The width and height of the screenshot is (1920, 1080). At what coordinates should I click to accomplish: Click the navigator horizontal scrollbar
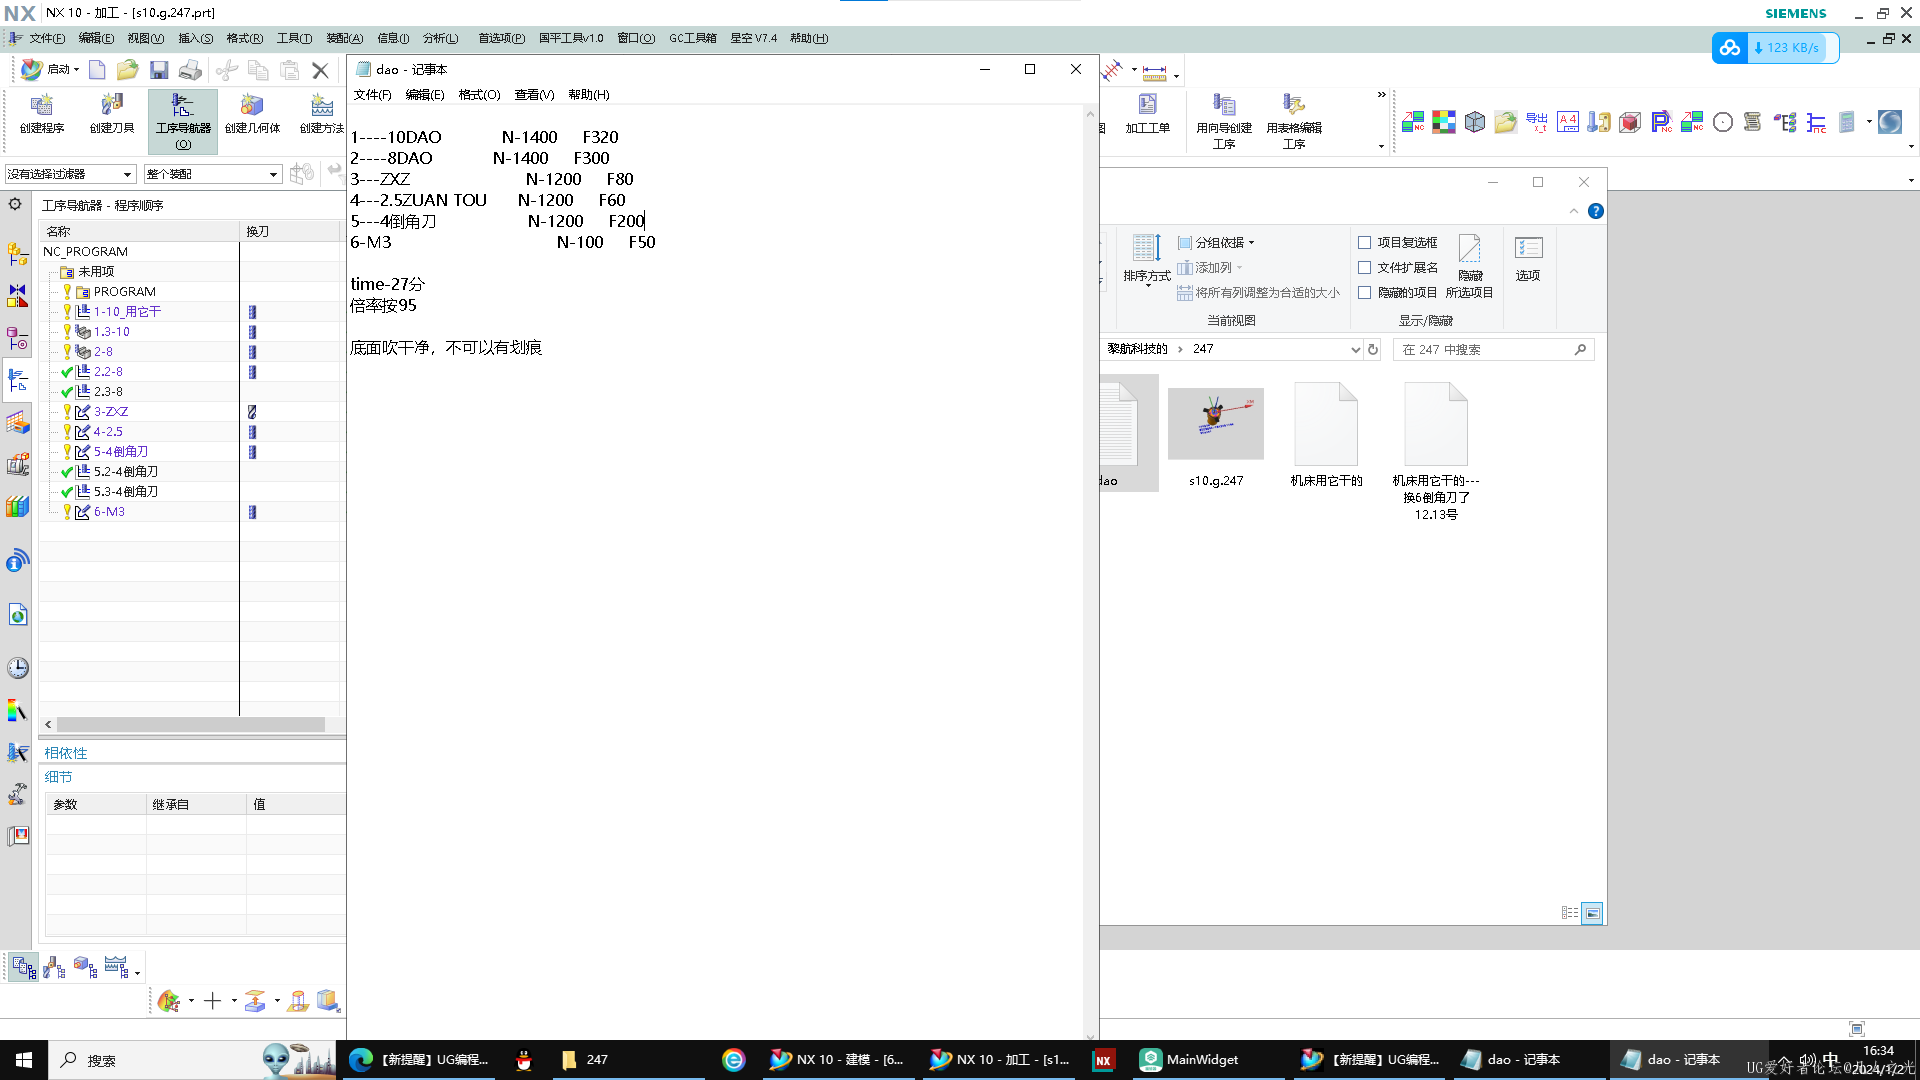click(x=190, y=724)
